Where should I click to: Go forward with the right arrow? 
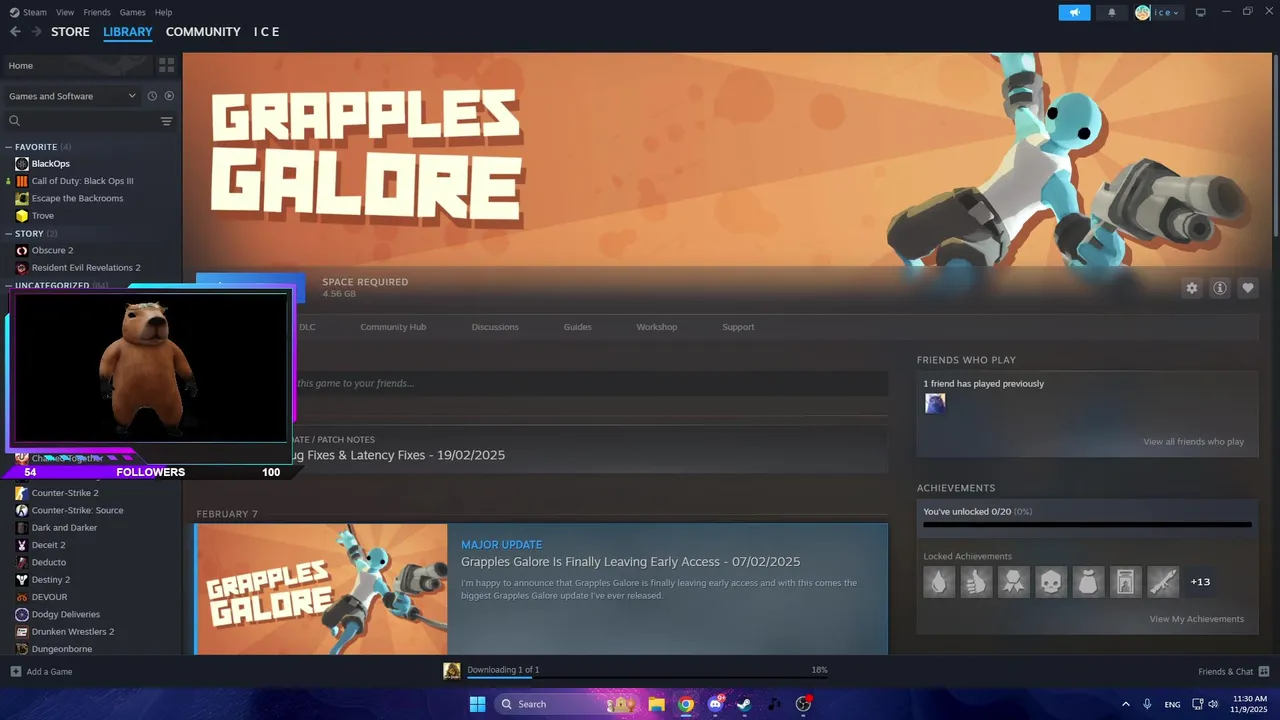[36, 32]
